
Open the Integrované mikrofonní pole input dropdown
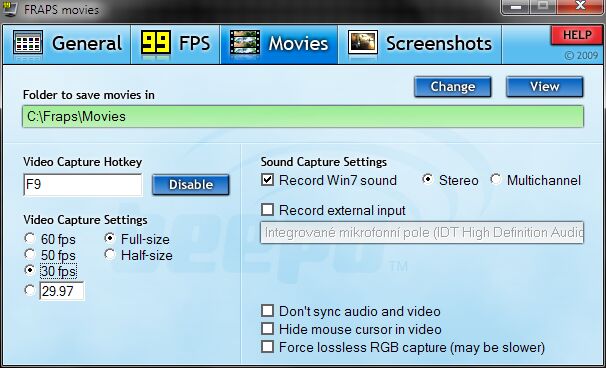(422, 232)
